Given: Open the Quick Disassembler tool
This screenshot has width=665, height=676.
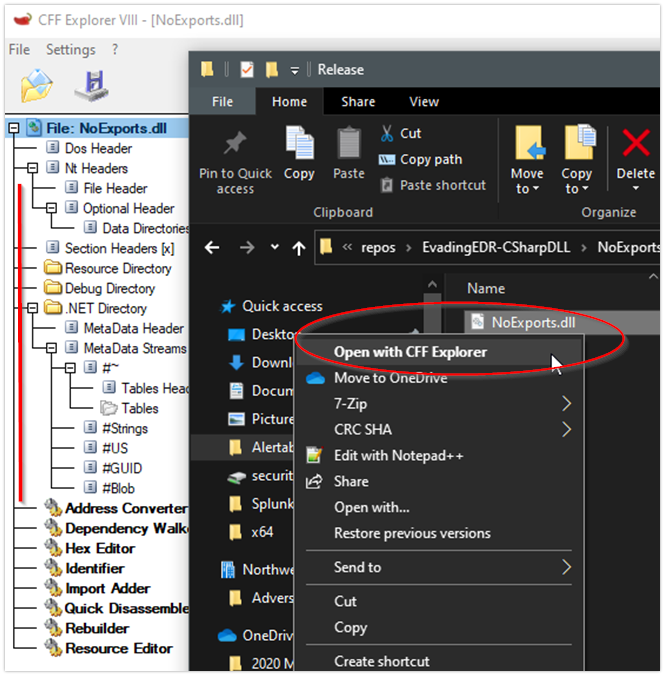Looking at the screenshot, I should pos(116,608).
